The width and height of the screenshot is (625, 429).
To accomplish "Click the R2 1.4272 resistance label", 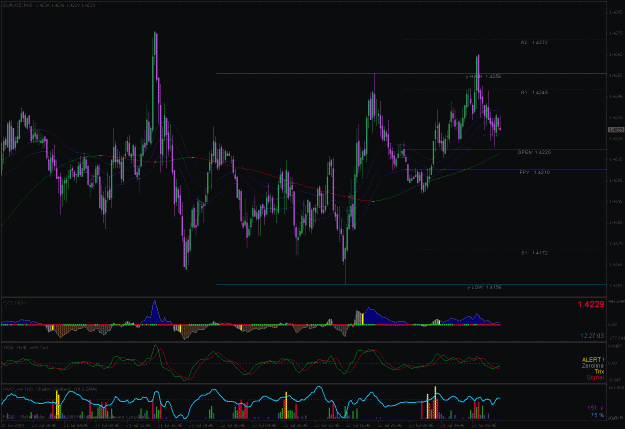I will (534, 42).
